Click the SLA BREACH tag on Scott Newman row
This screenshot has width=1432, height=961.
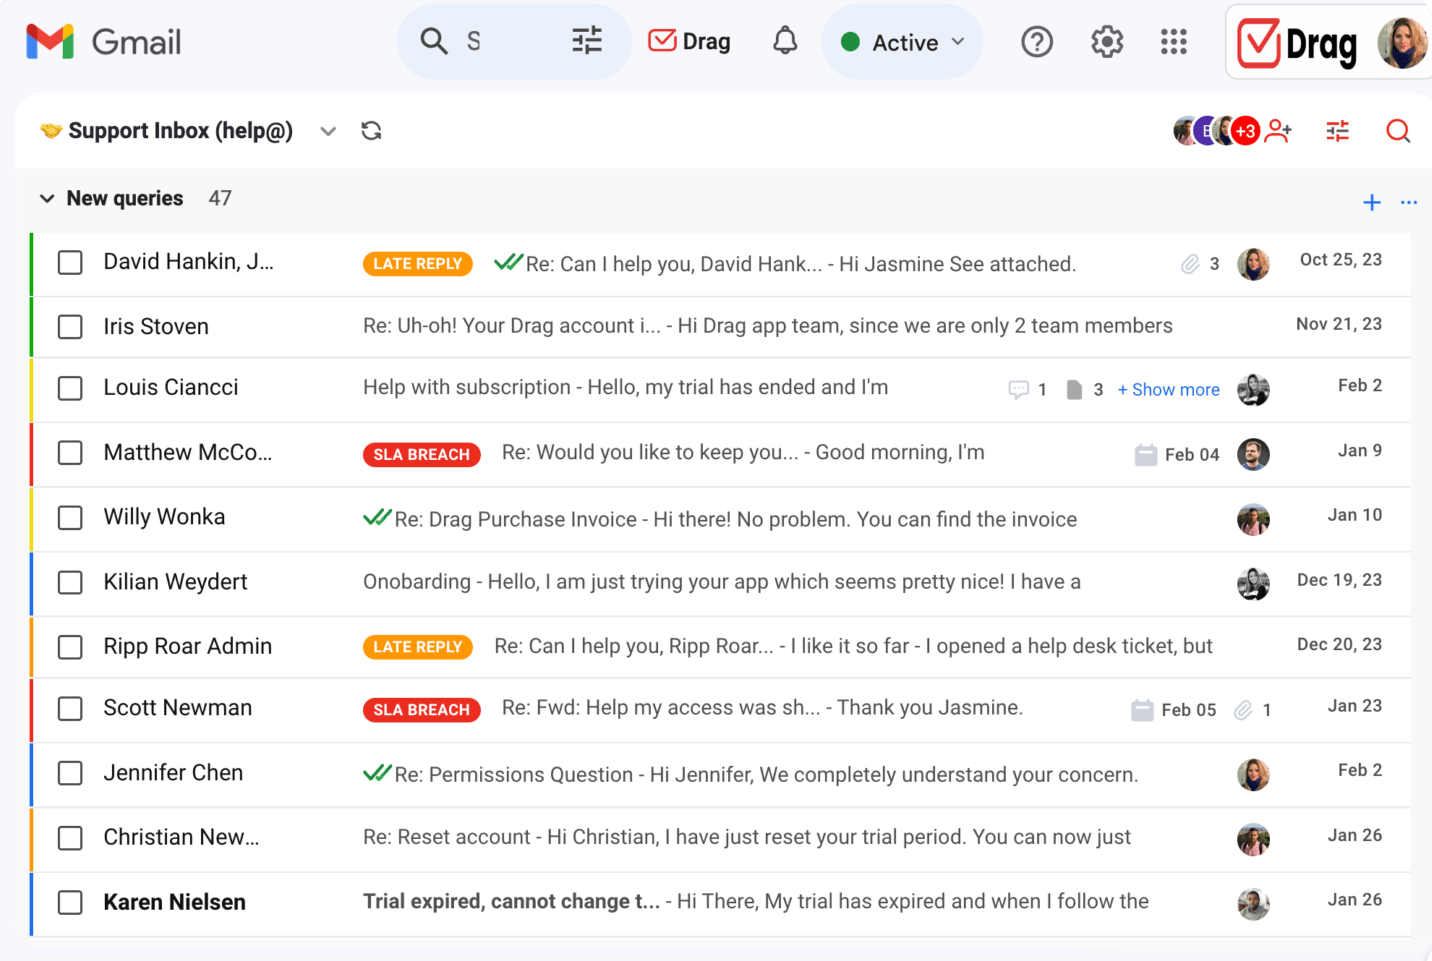click(x=421, y=709)
